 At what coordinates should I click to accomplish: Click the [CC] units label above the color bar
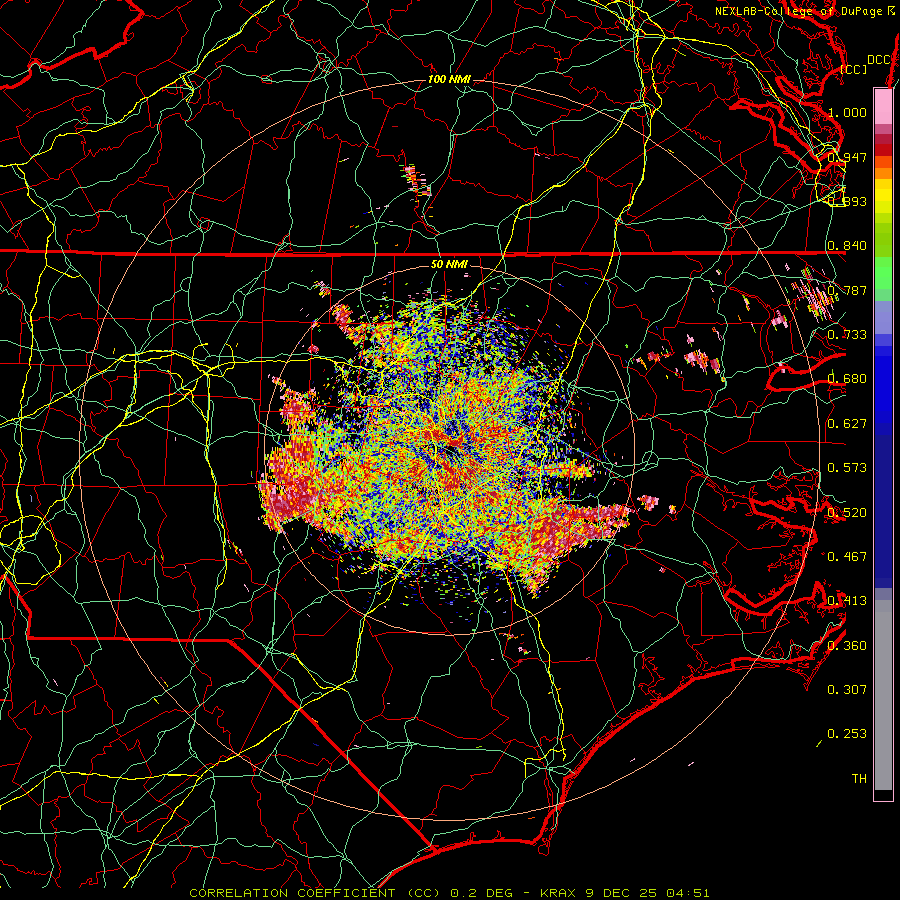pos(854,69)
